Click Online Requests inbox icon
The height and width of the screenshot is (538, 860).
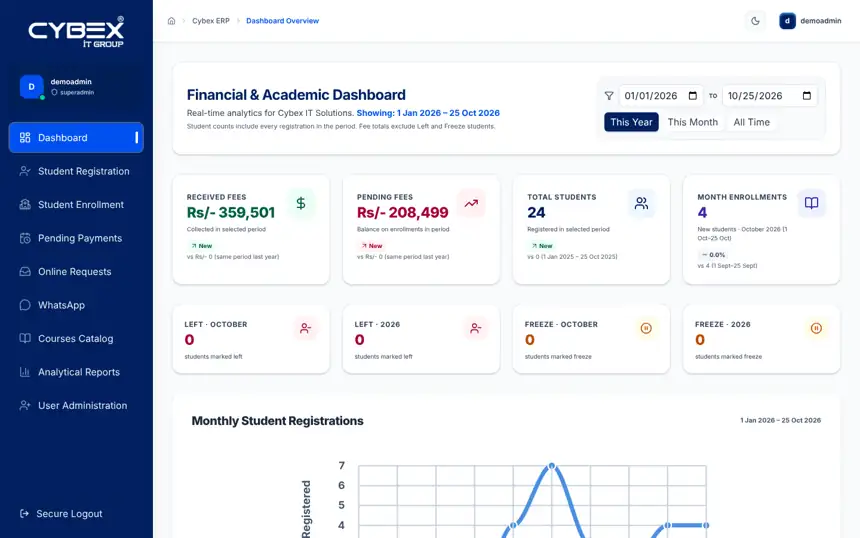[x=25, y=271]
